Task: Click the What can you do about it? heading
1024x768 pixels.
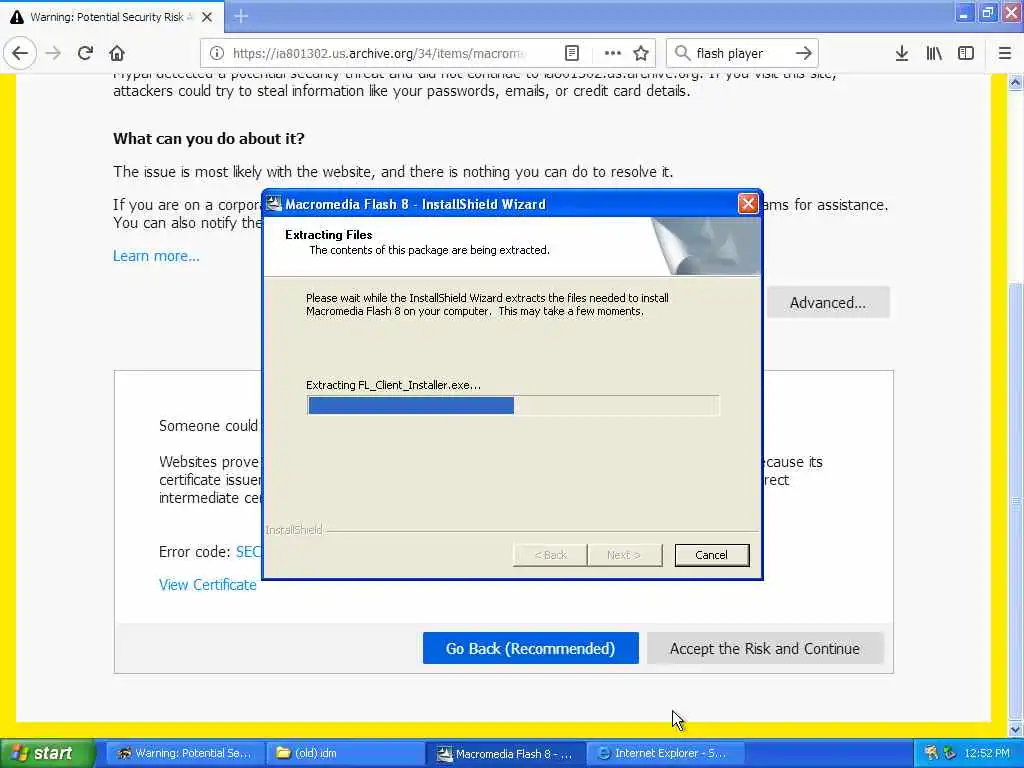Action: pyautogui.click(x=209, y=138)
